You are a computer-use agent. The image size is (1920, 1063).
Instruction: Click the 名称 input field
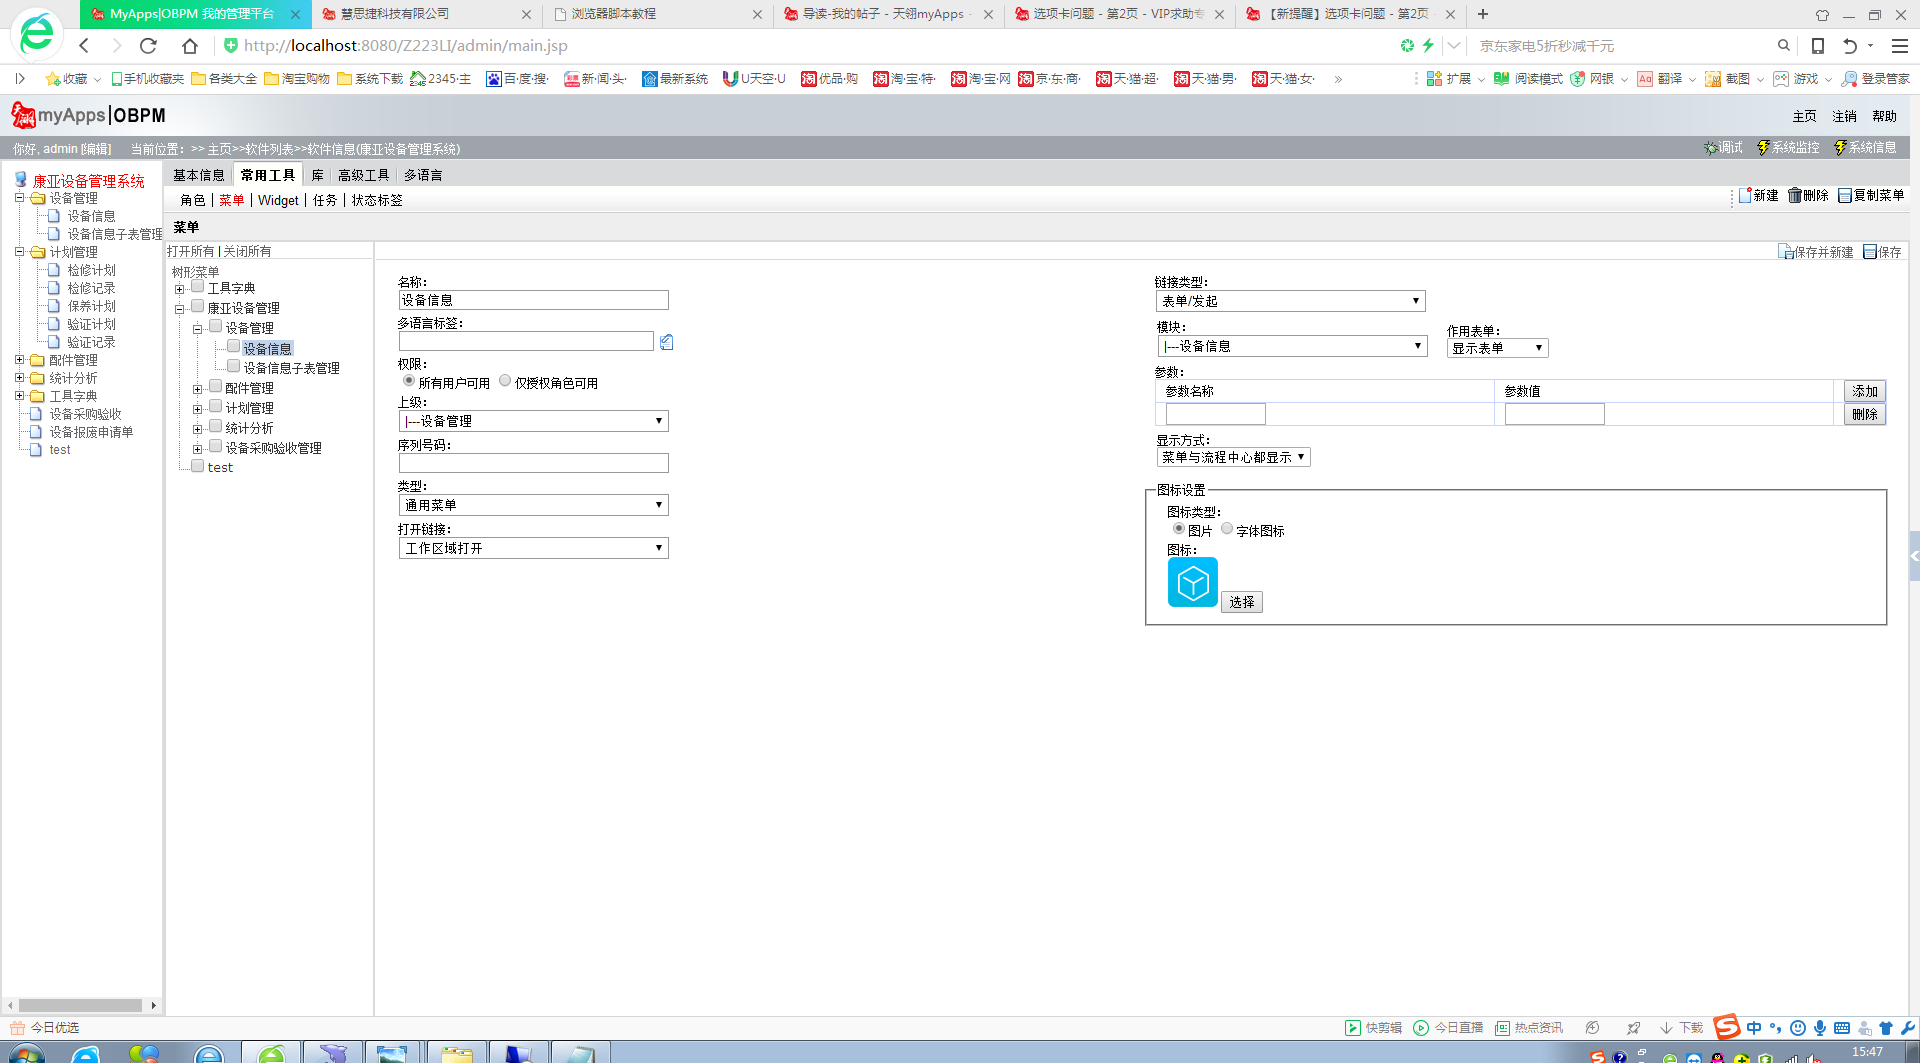[534, 300]
